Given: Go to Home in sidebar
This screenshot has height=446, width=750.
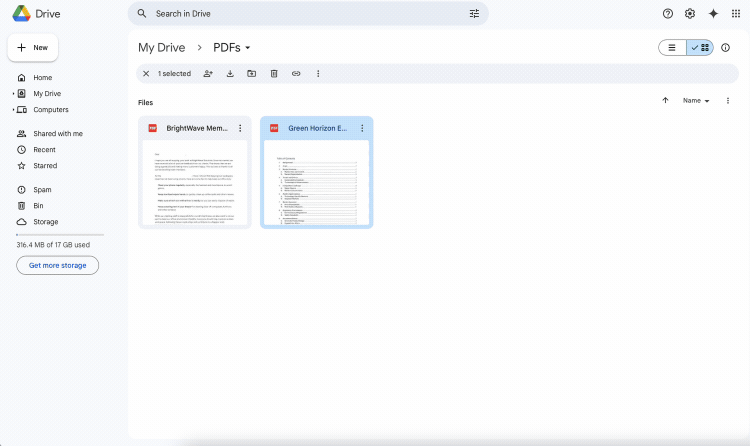Looking at the screenshot, I should coord(43,78).
